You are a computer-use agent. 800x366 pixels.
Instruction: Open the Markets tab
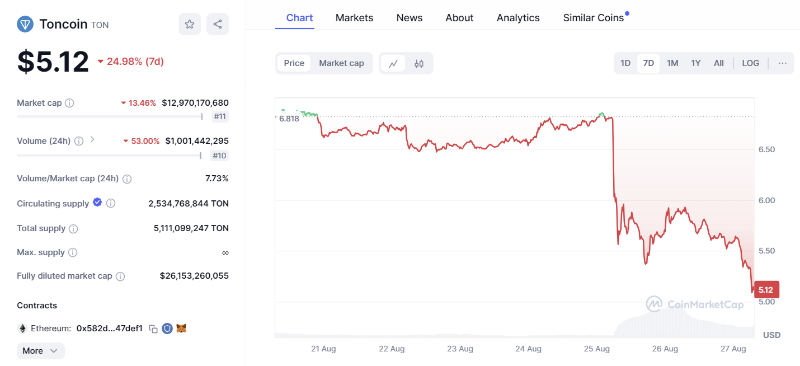click(x=354, y=18)
